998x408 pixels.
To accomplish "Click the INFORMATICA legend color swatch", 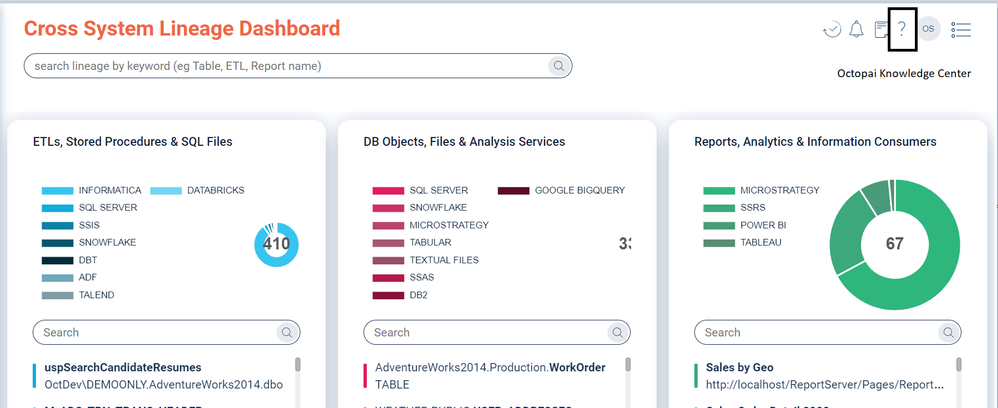I will (x=57, y=190).
